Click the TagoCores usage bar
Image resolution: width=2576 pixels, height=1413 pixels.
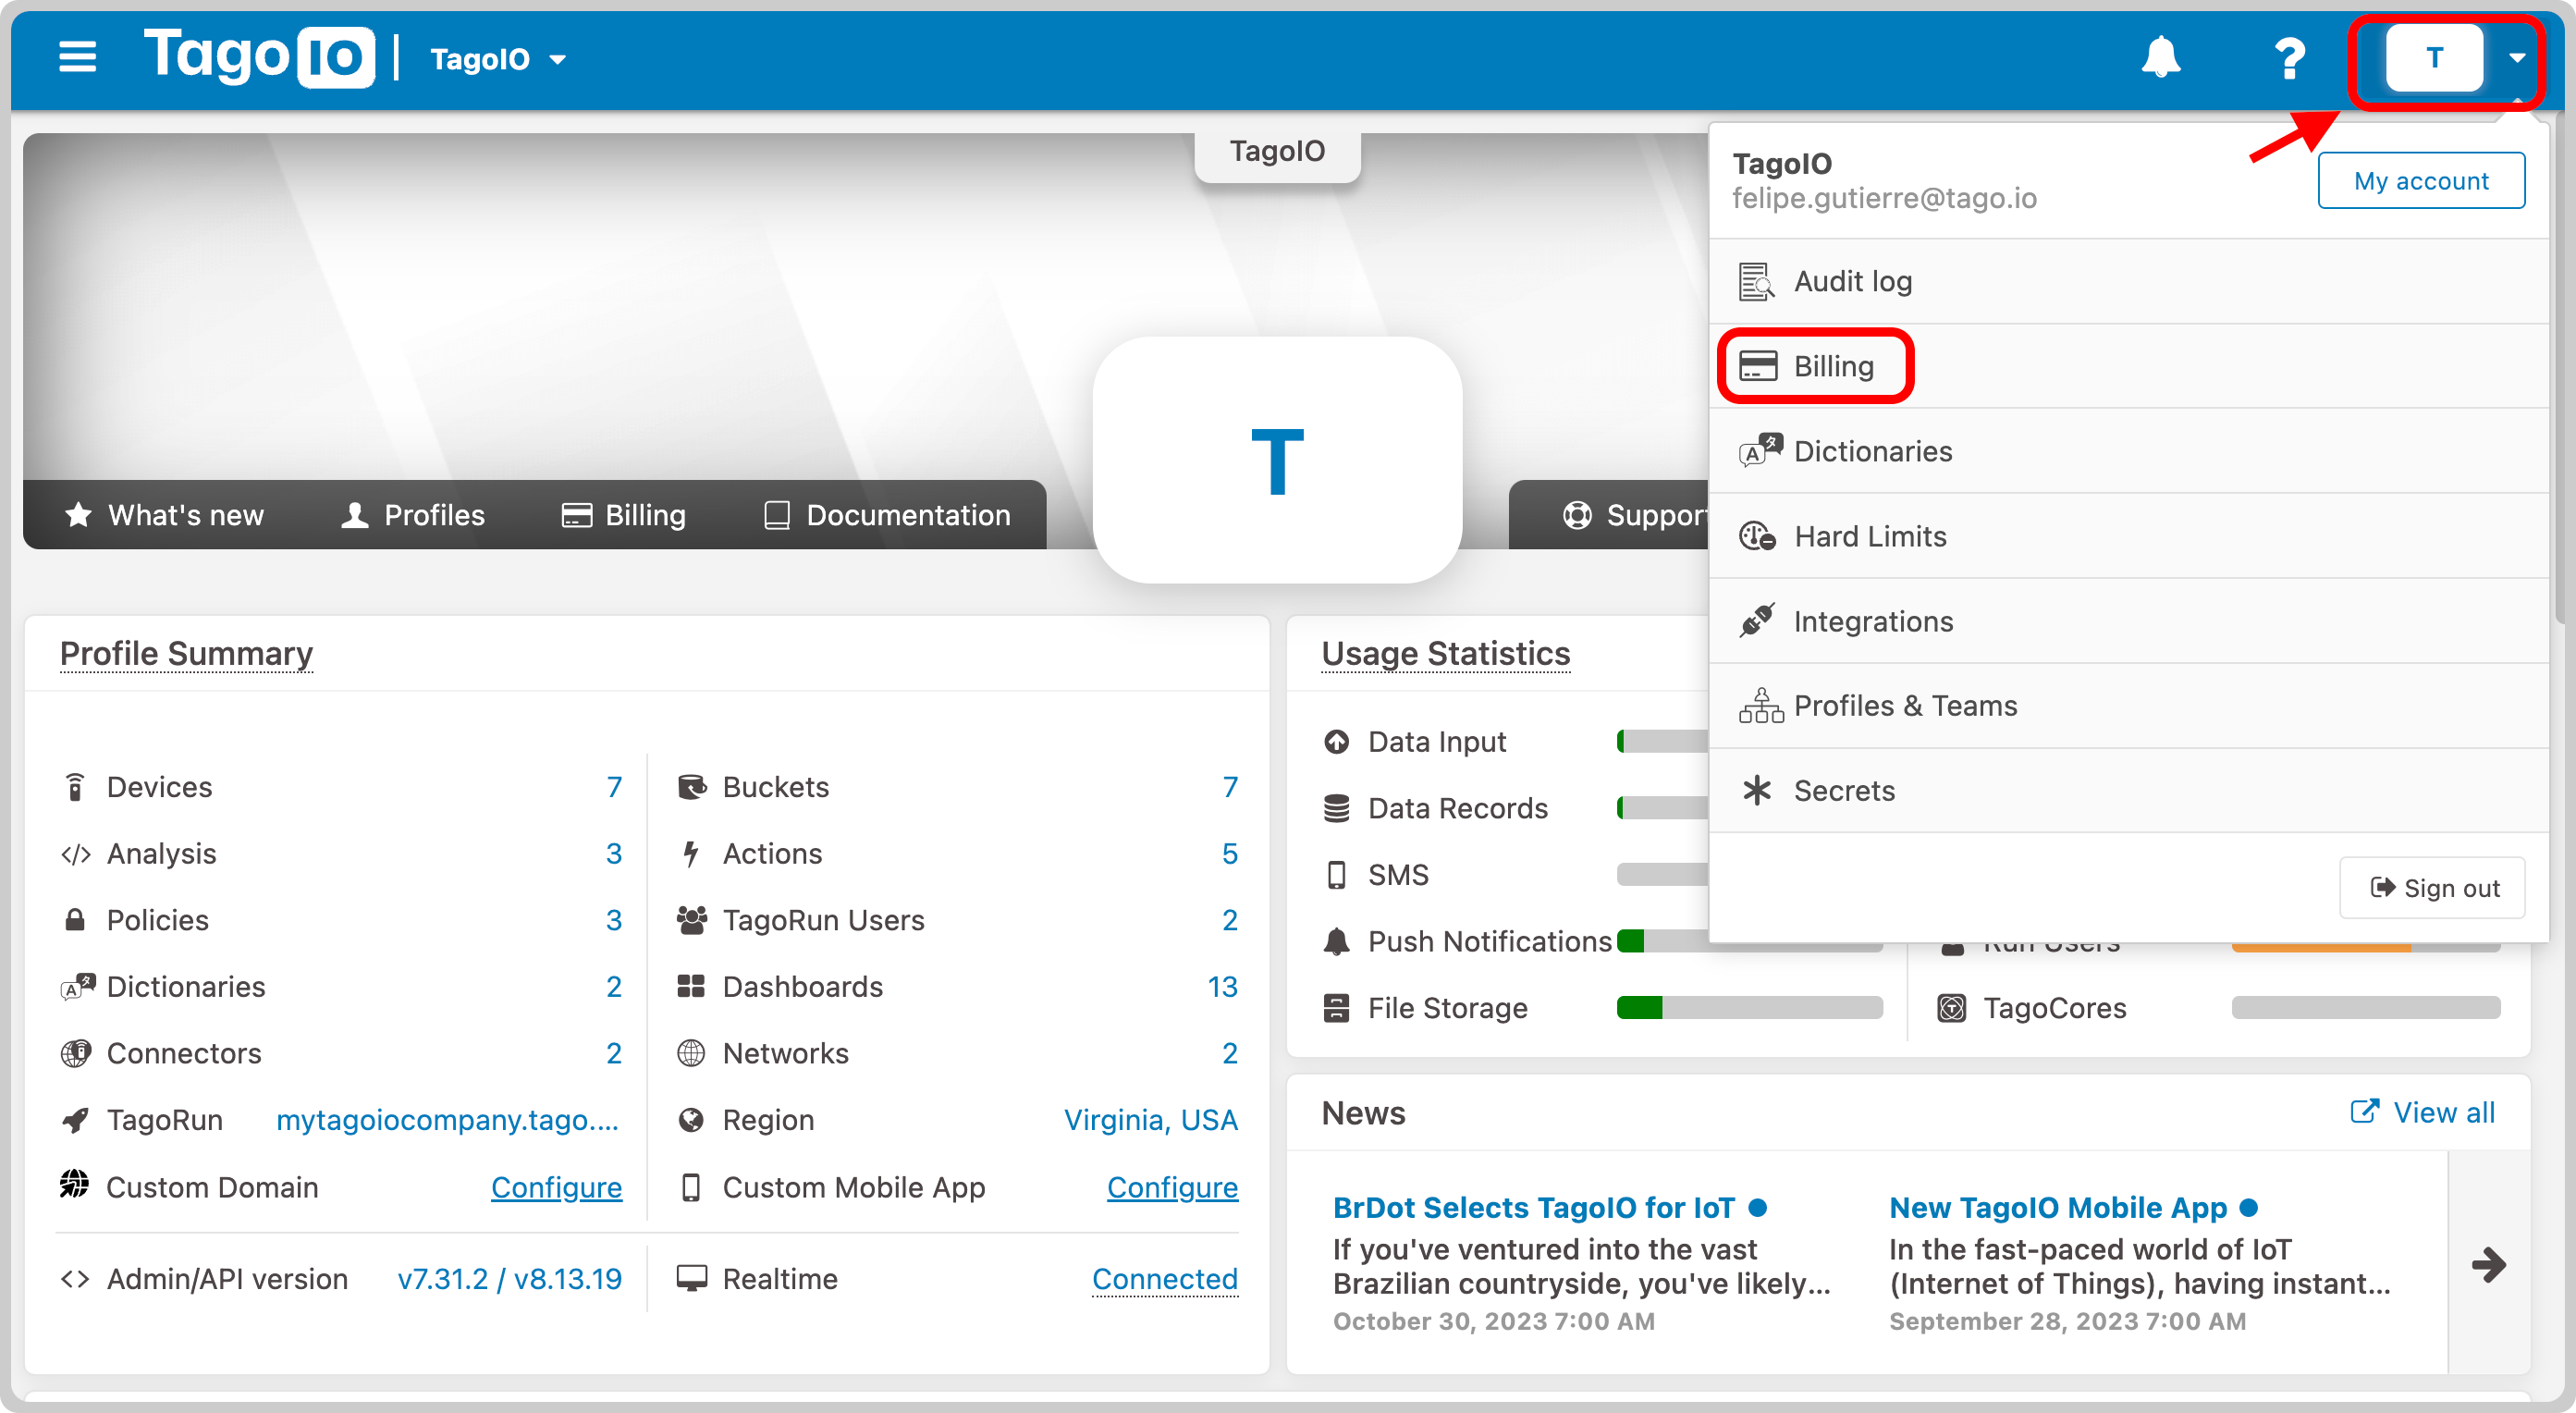(x=2365, y=1008)
